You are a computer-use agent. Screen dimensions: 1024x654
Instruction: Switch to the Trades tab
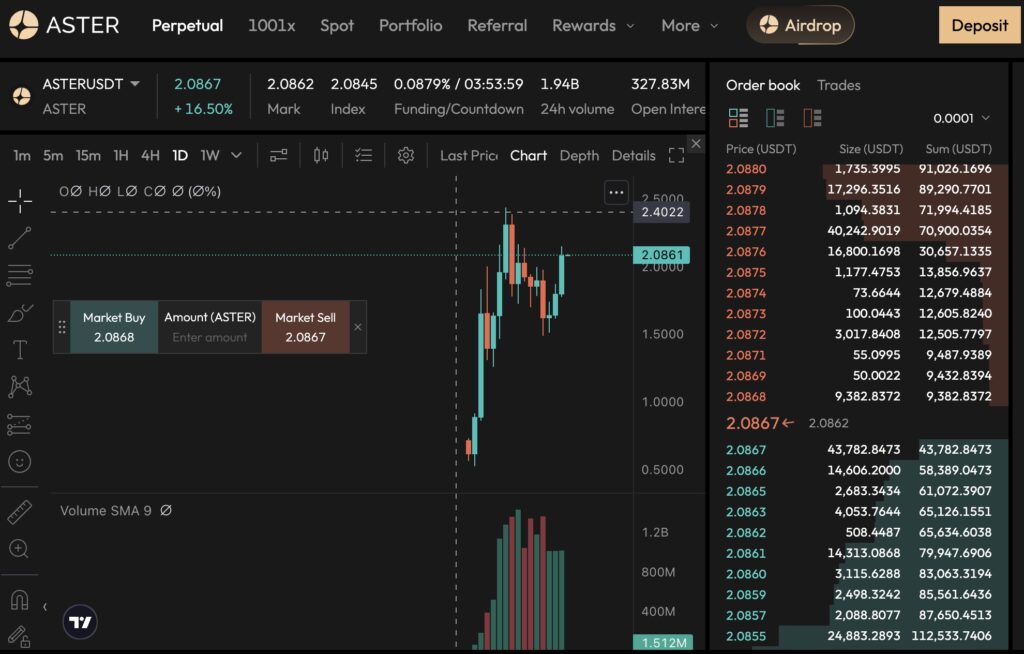[838, 85]
